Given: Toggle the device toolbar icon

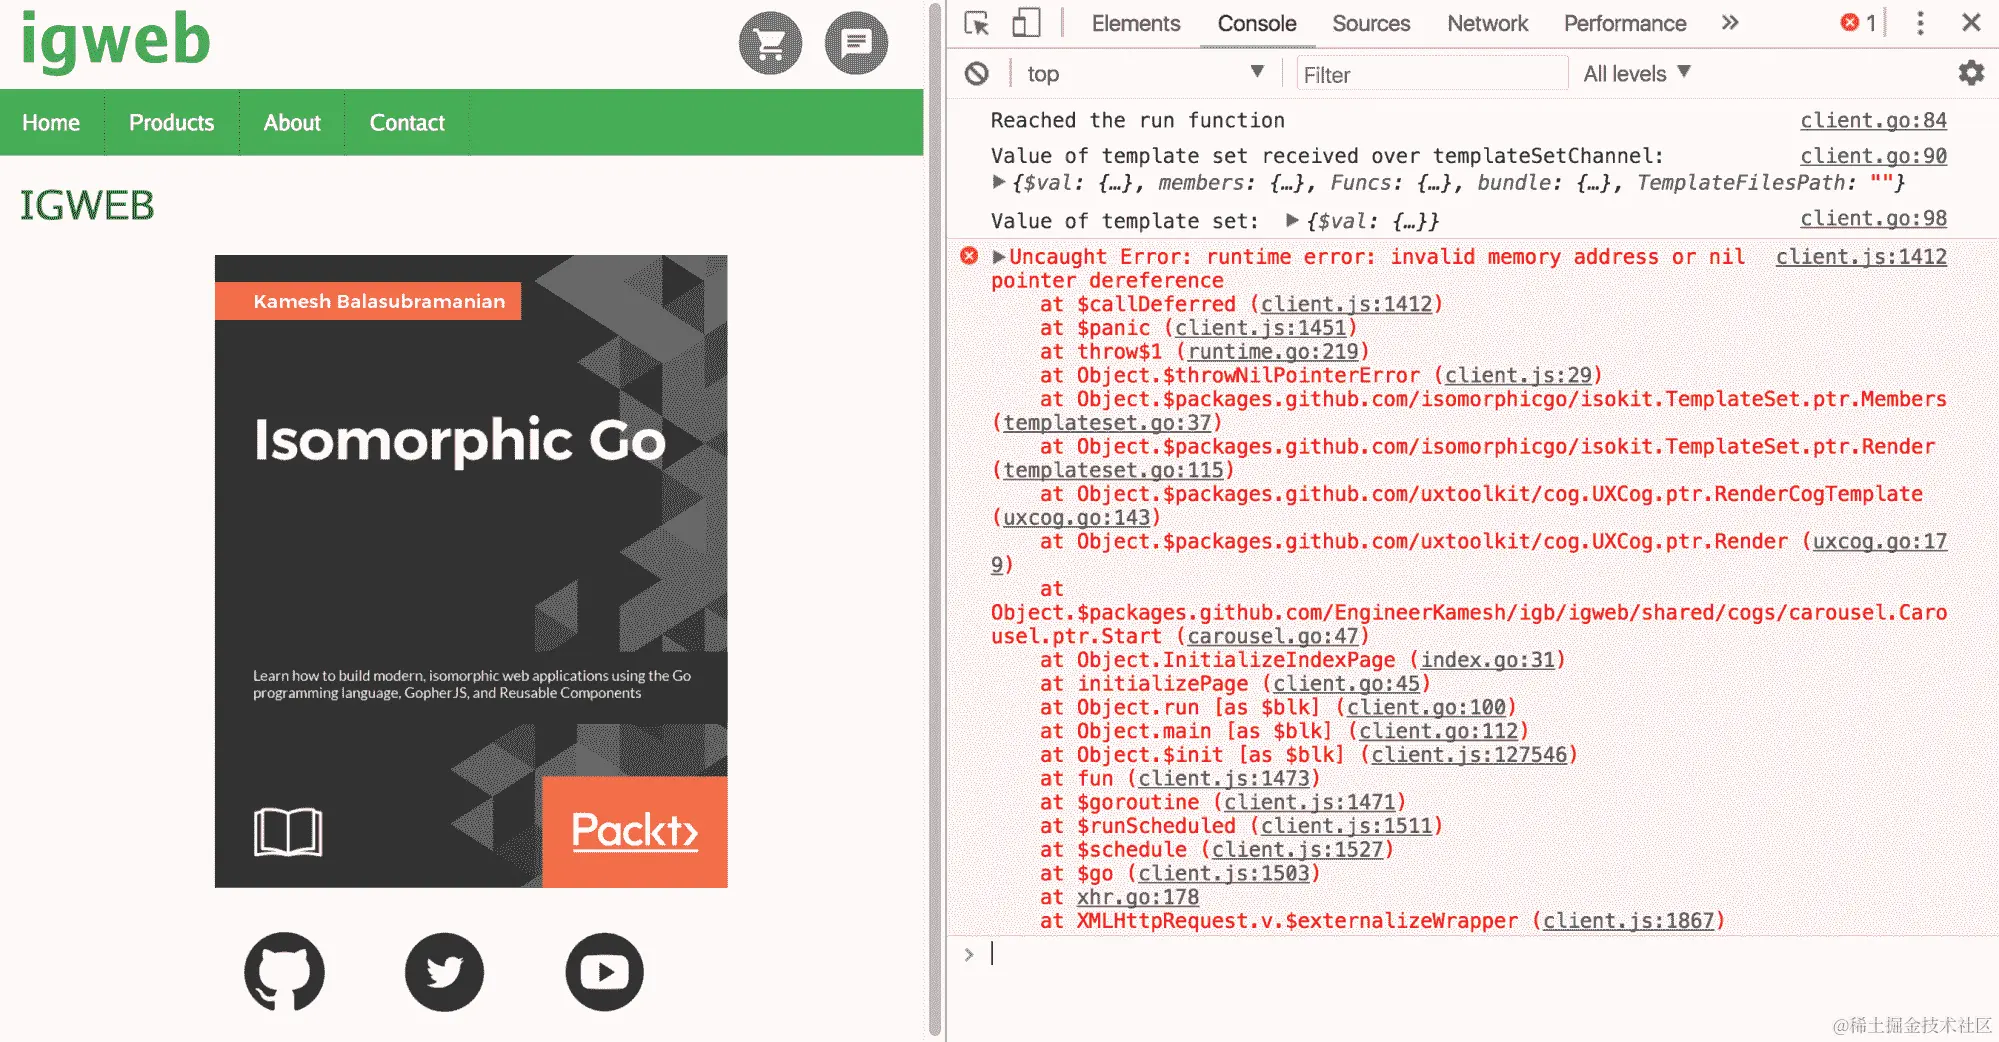Looking at the screenshot, I should click(1026, 23).
